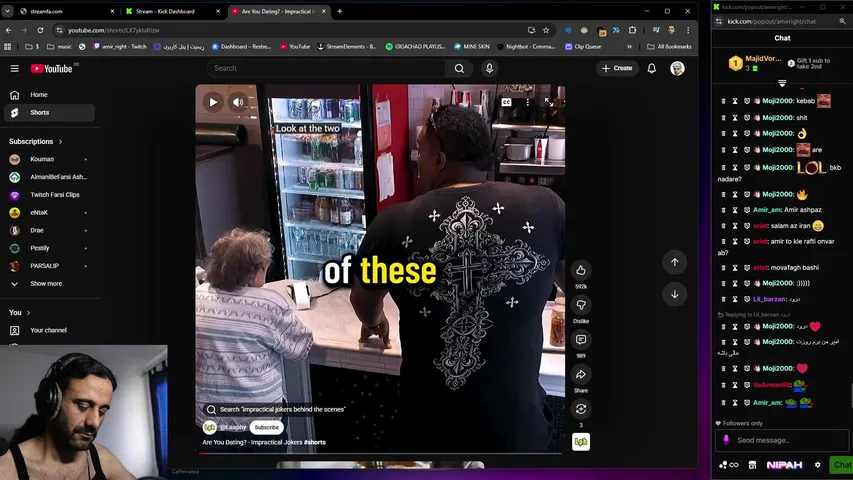Open the Chrome profile avatar
The height and width of the screenshot is (480, 853).
click(671, 30)
